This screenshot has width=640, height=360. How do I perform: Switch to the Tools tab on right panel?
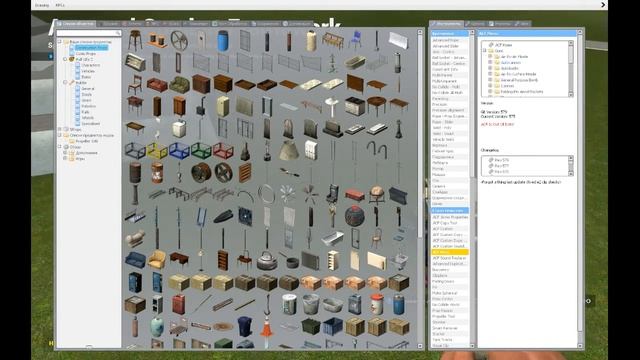click(447, 24)
